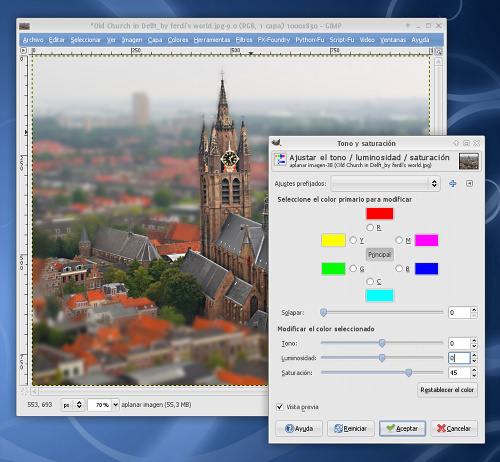The width and height of the screenshot is (500, 462).
Task: Open the FX-Foundry menu
Action: pyautogui.click(x=274, y=40)
